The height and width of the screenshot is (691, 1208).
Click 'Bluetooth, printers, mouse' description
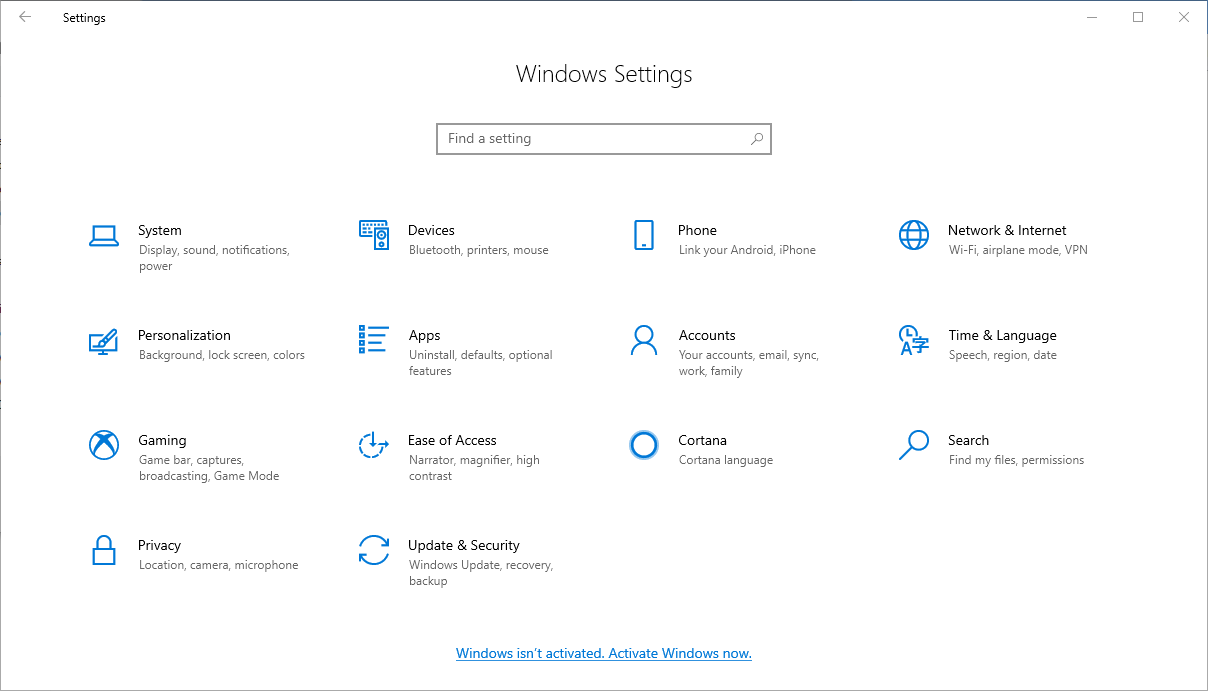pos(478,250)
